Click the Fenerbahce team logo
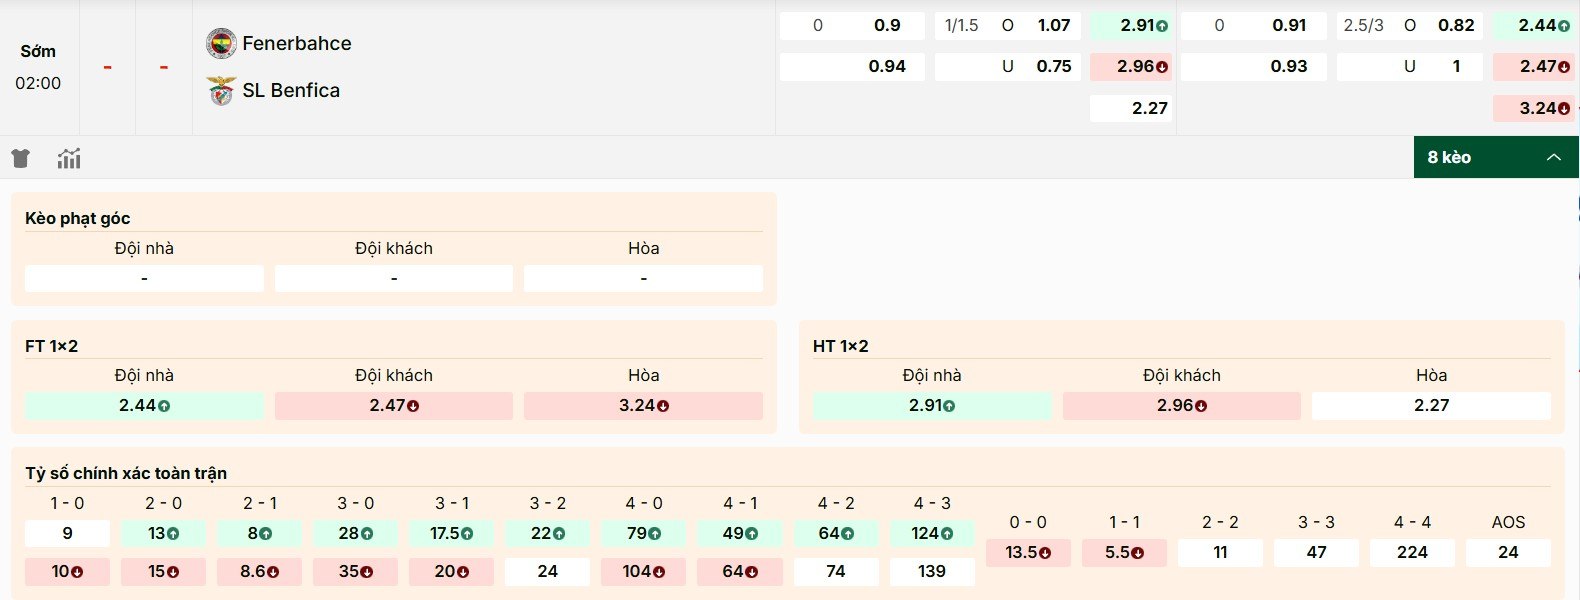Viewport: 1580px width, 600px height. (x=221, y=44)
